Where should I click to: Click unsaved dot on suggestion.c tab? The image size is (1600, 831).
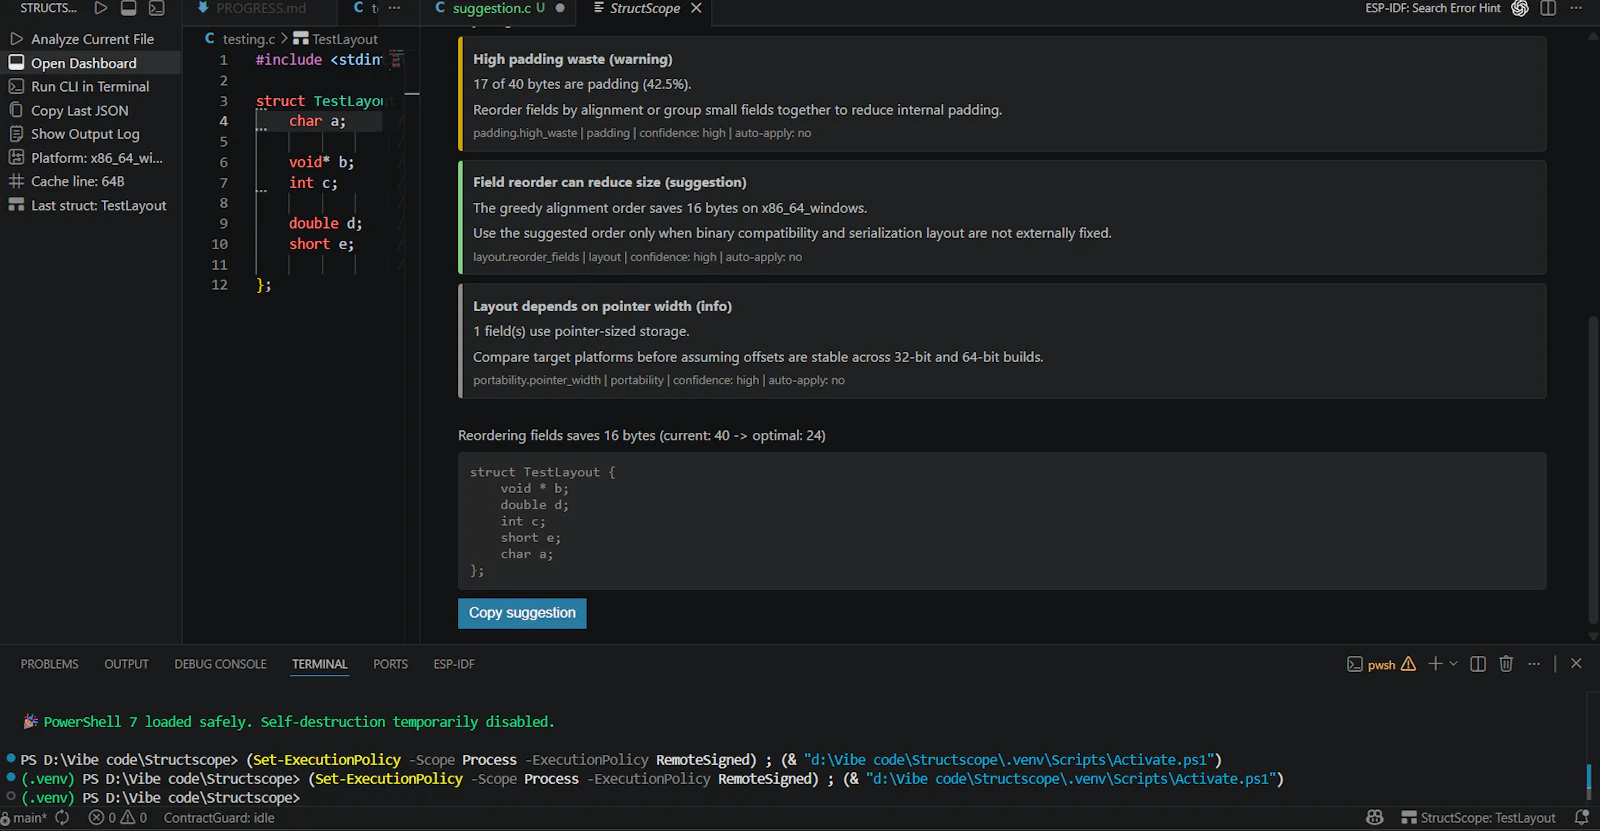click(560, 8)
